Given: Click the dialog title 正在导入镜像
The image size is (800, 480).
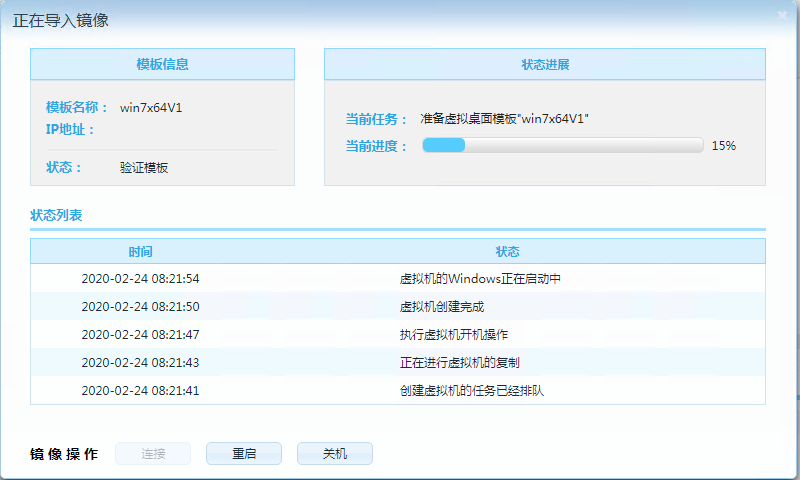Looking at the screenshot, I should coord(61,20).
